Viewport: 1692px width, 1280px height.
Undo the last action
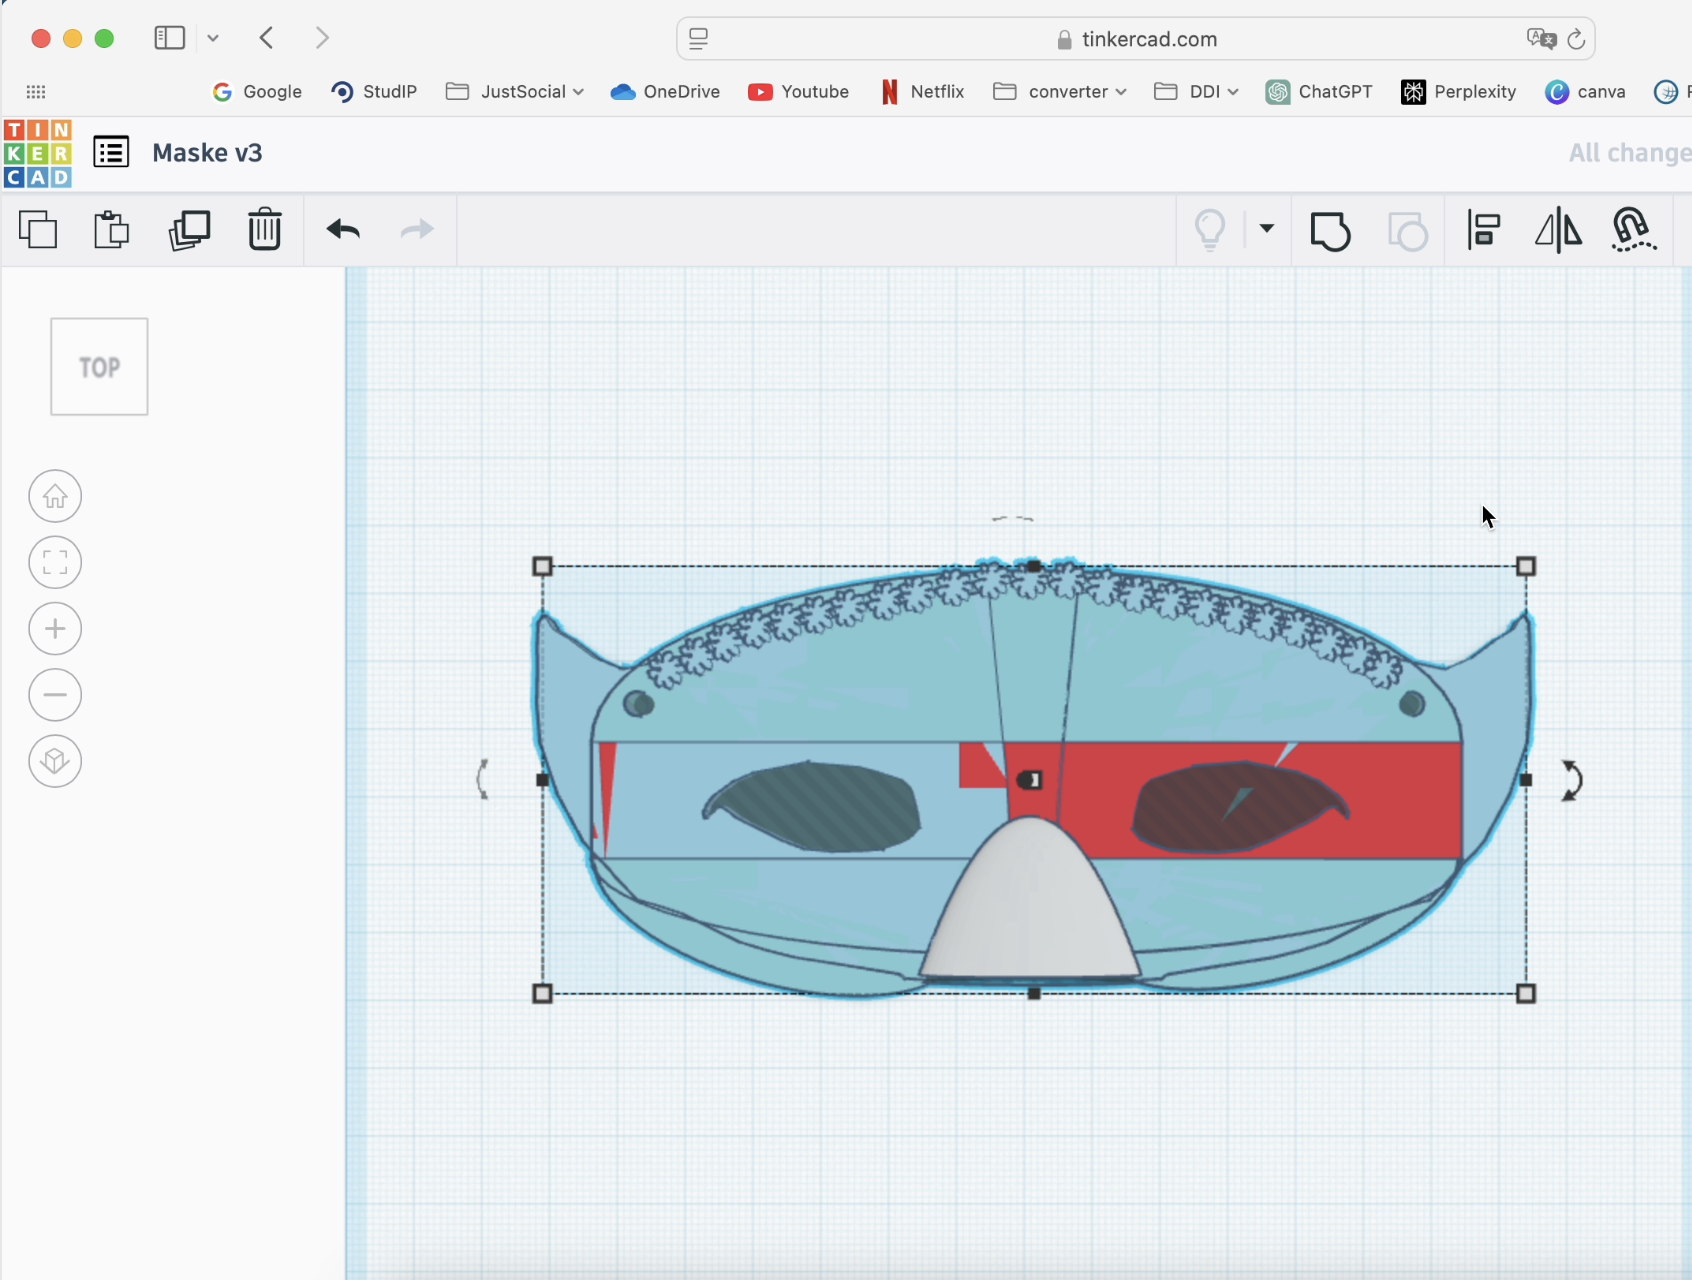[343, 230]
